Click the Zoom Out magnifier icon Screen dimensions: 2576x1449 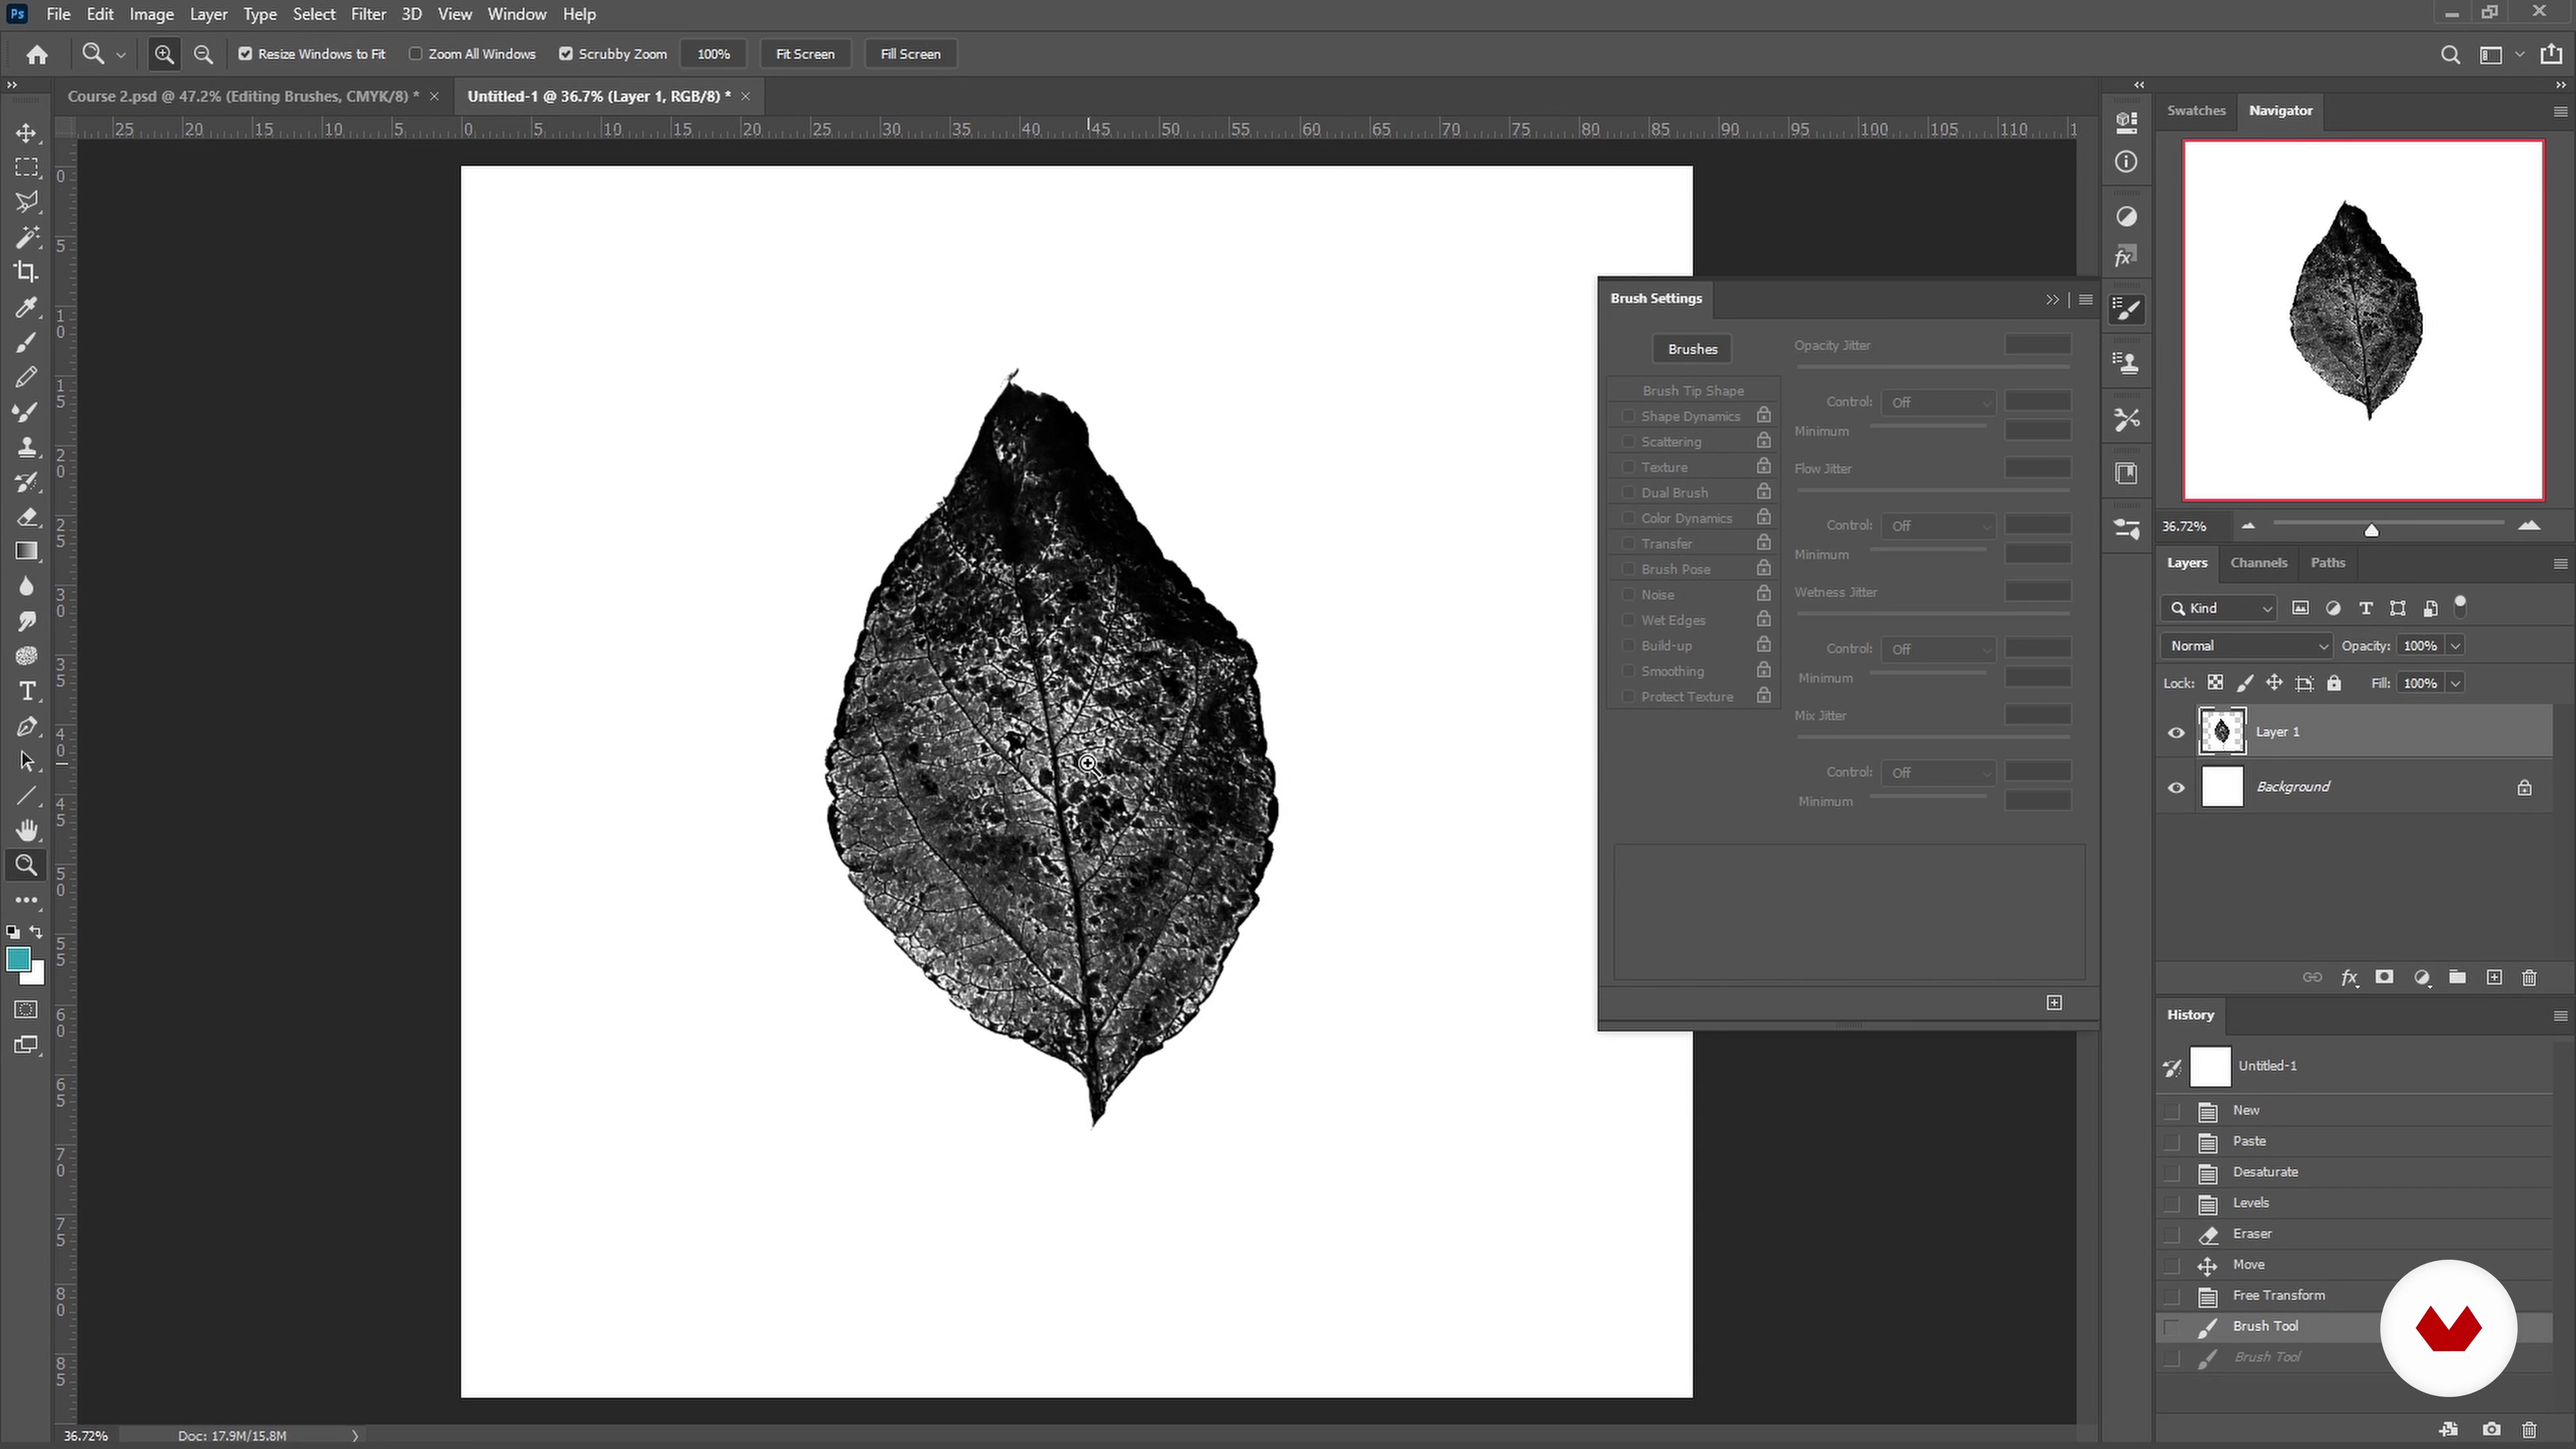[x=203, y=54]
